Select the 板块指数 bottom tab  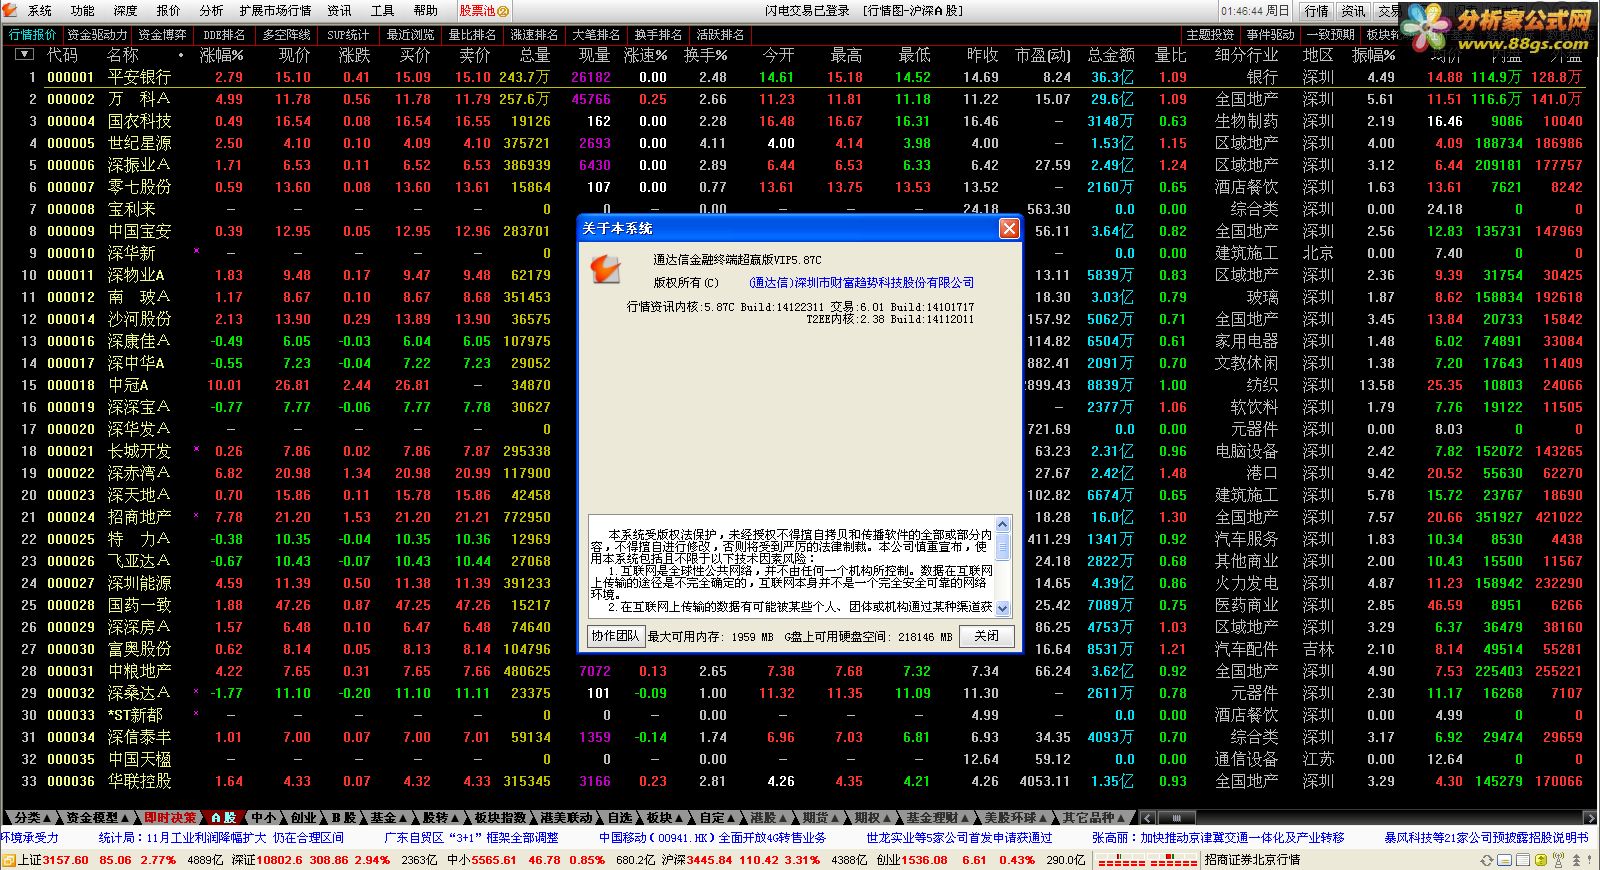(499, 817)
